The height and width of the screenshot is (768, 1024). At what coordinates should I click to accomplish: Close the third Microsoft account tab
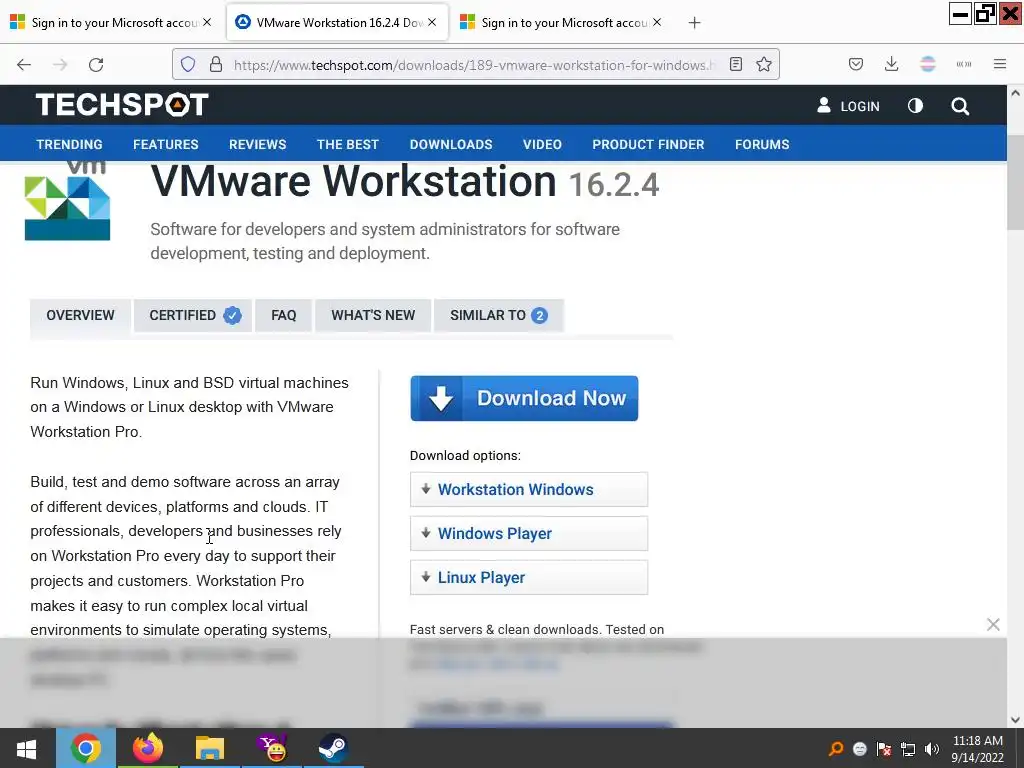(x=657, y=22)
